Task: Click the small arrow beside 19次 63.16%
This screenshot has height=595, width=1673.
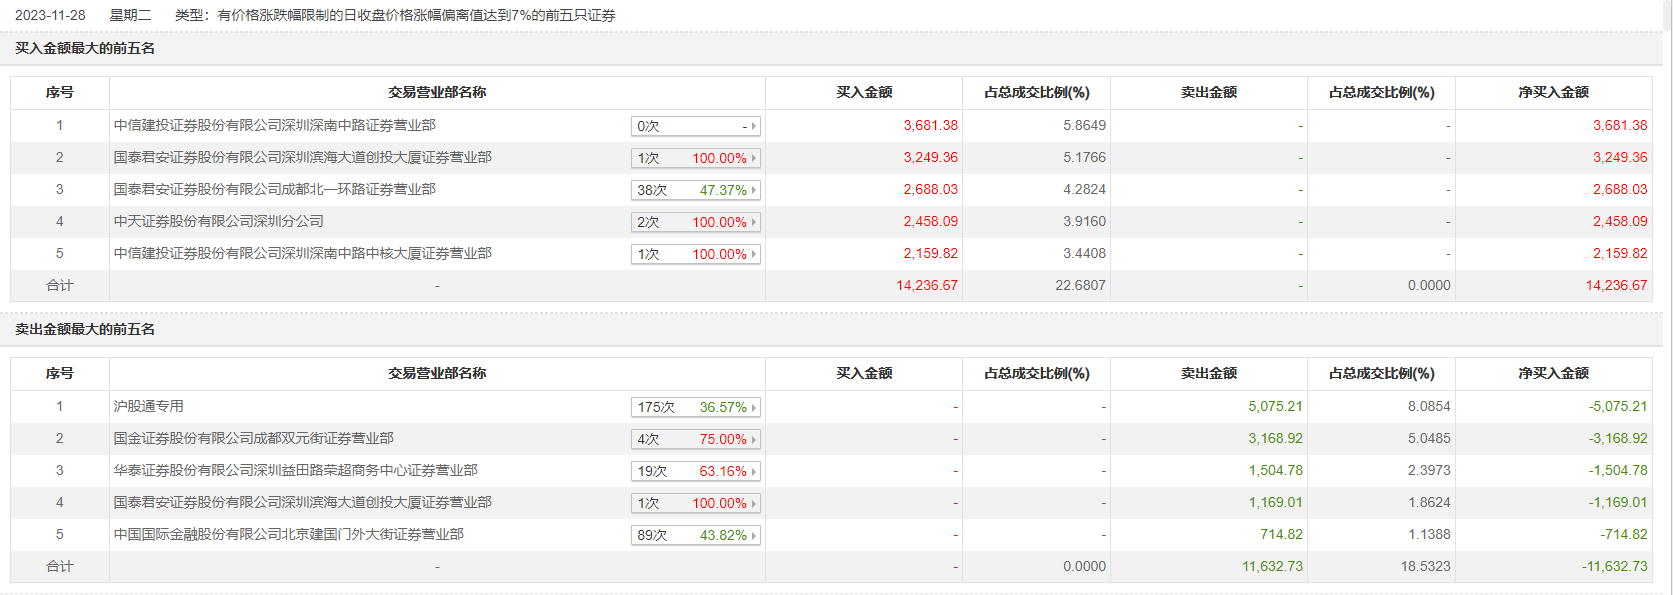Action: coord(754,471)
